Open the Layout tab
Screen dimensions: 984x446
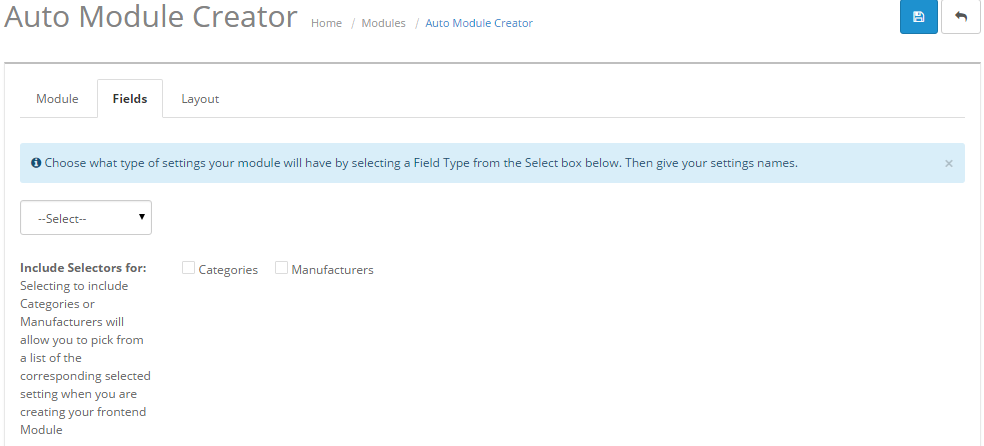[200, 99]
